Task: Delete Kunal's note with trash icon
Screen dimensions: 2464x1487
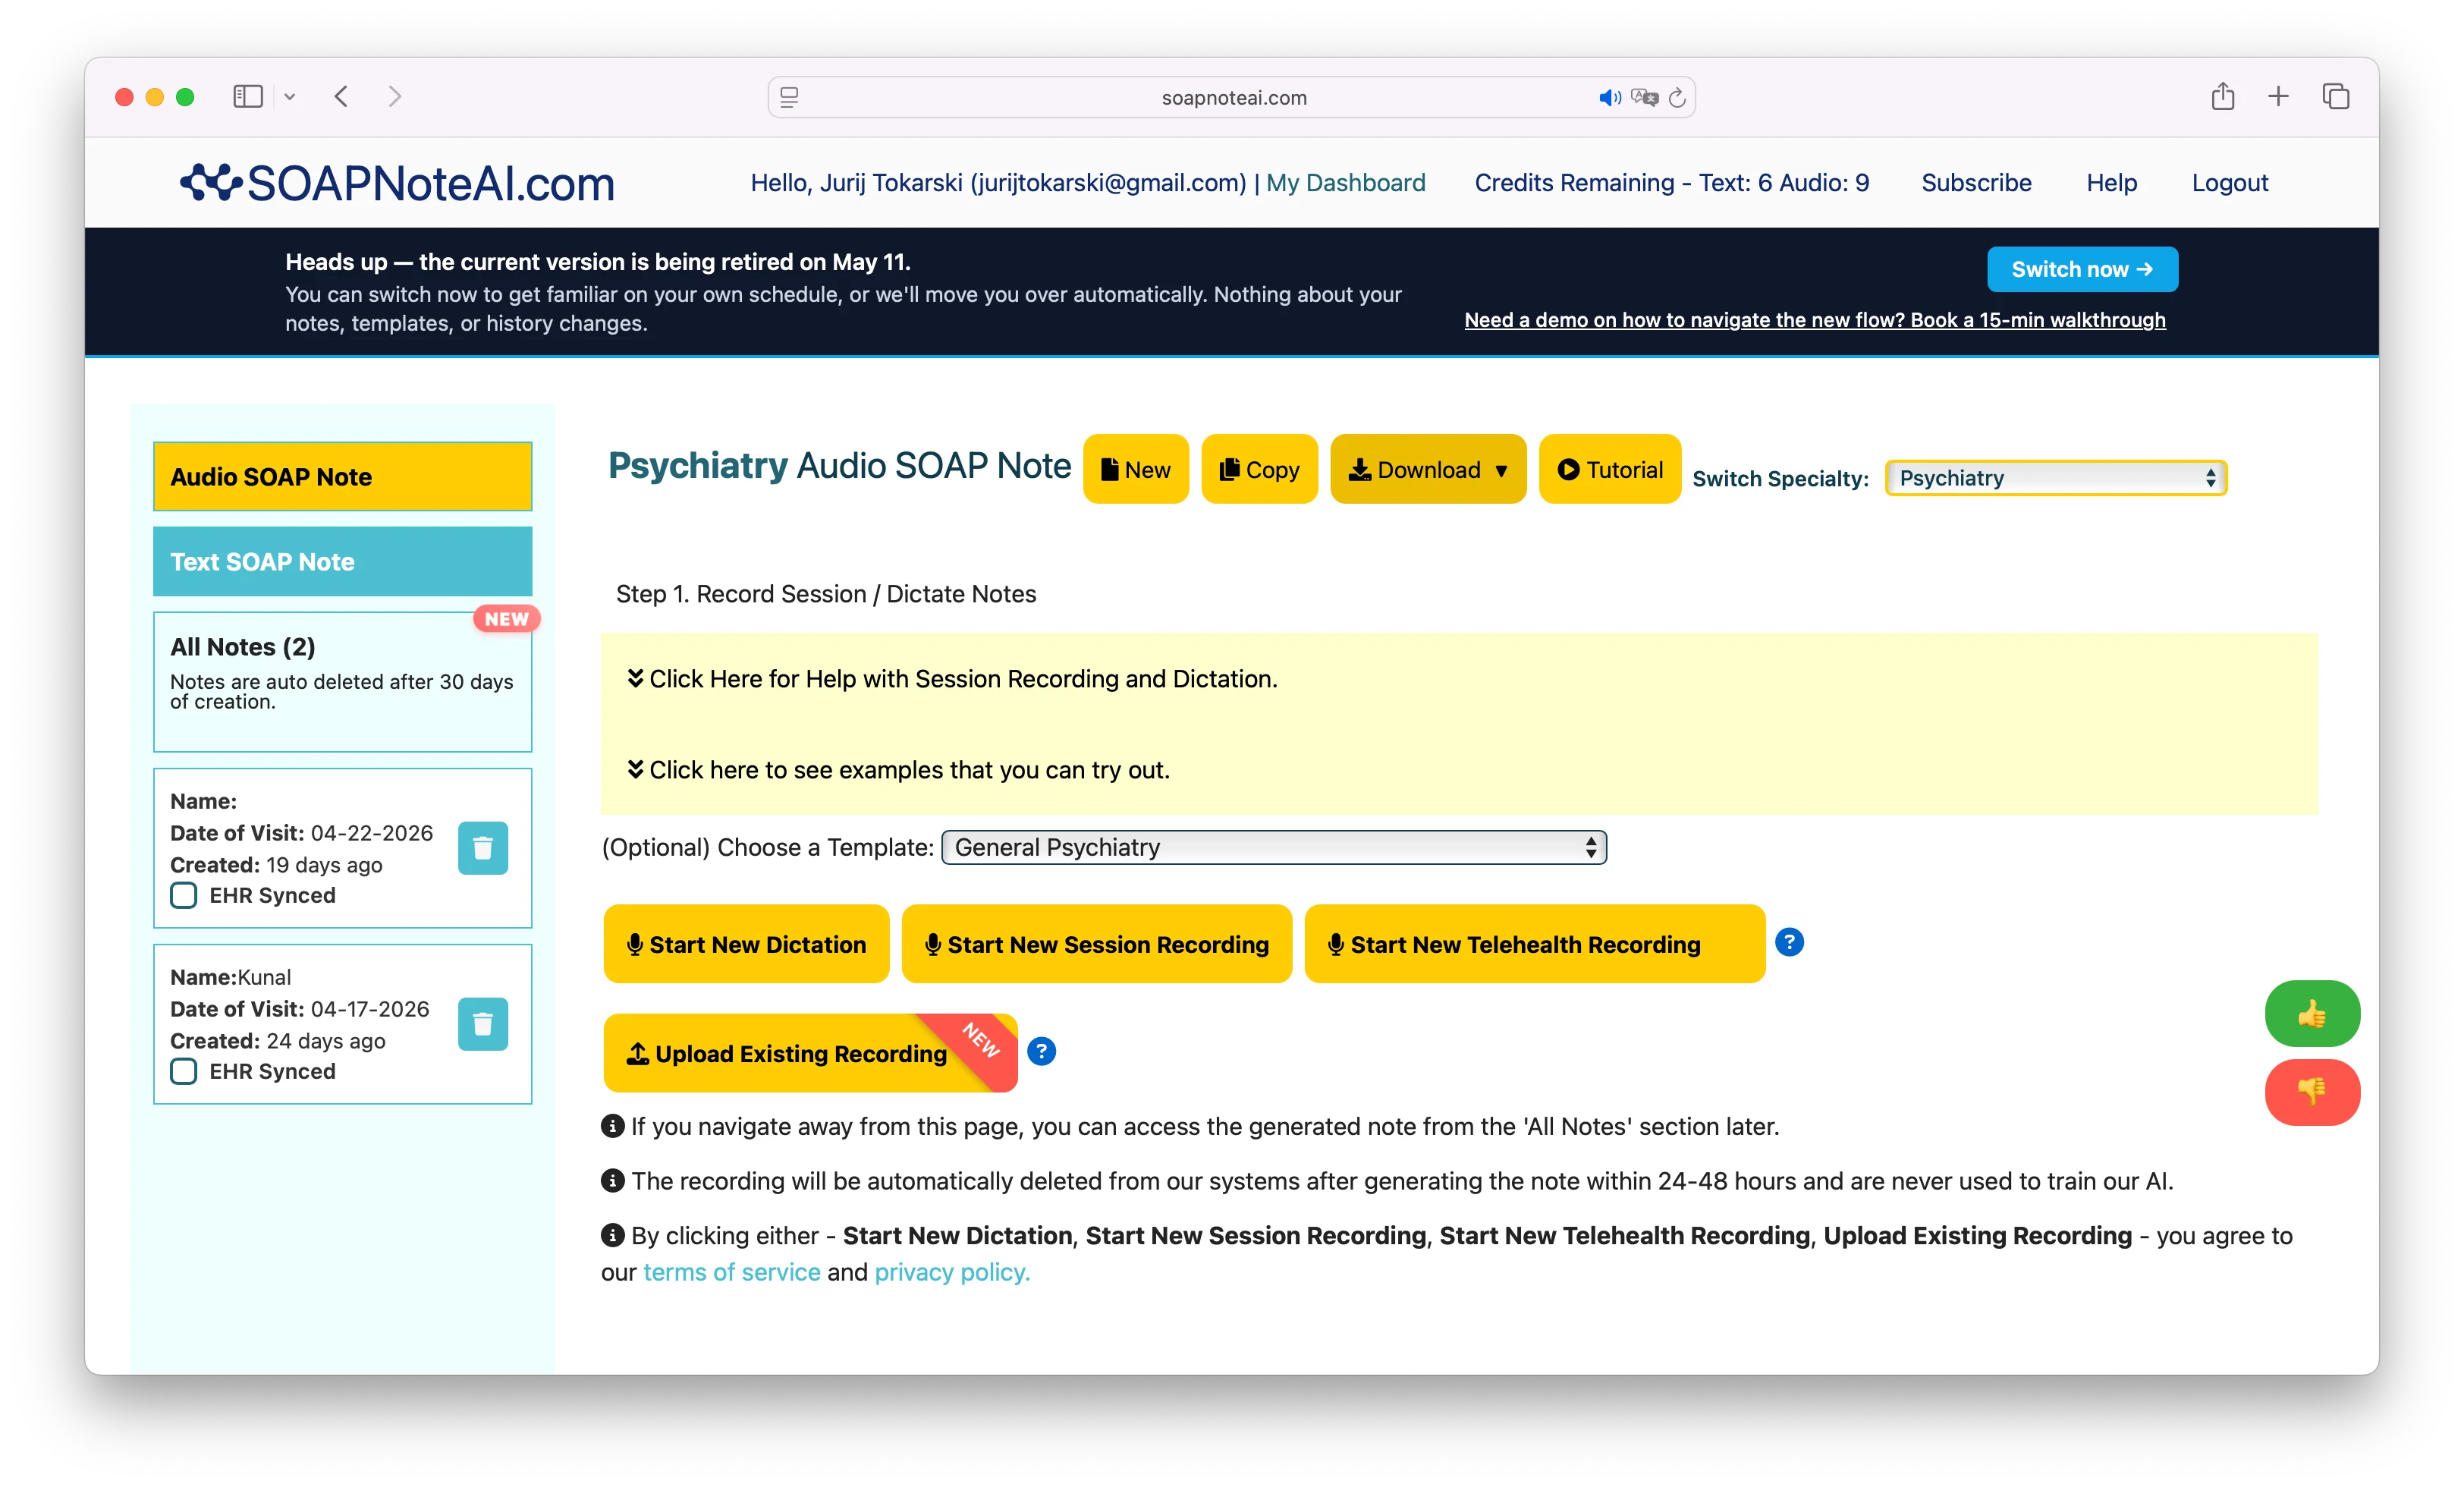Action: point(483,1024)
